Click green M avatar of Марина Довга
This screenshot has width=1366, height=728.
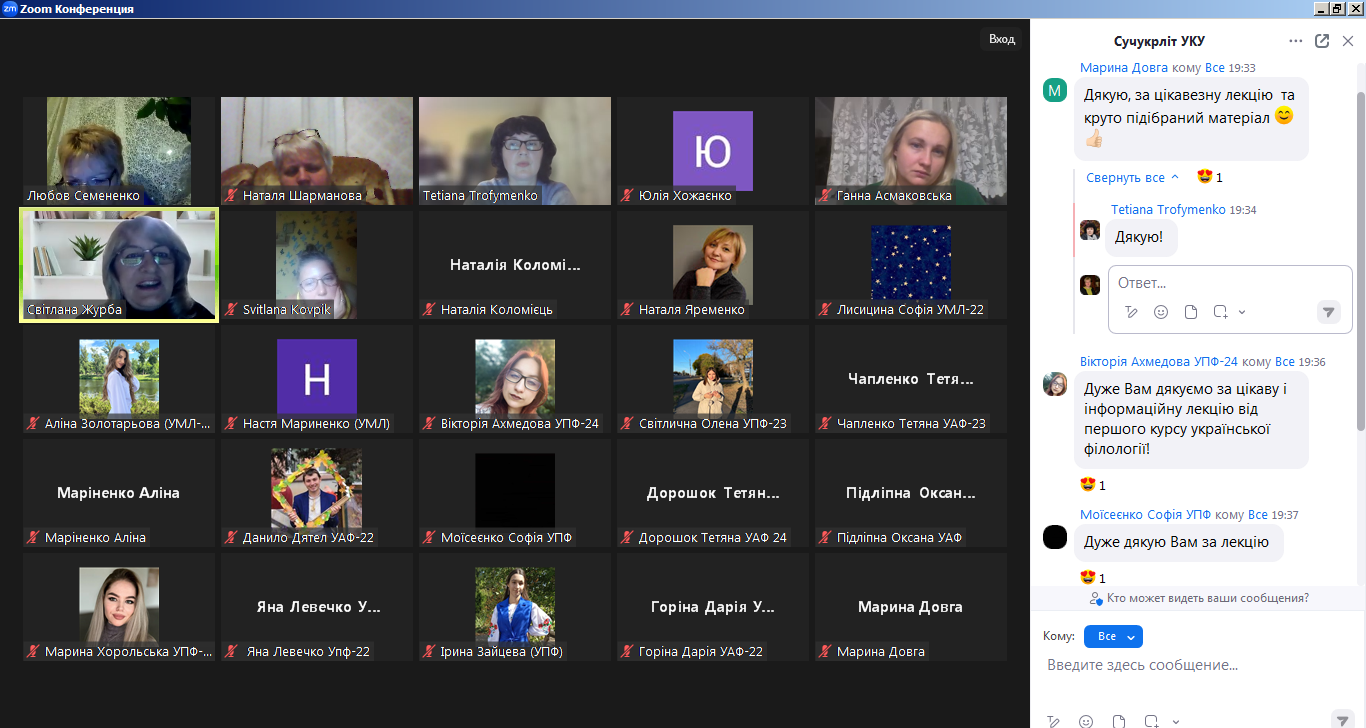pos(1055,90)
